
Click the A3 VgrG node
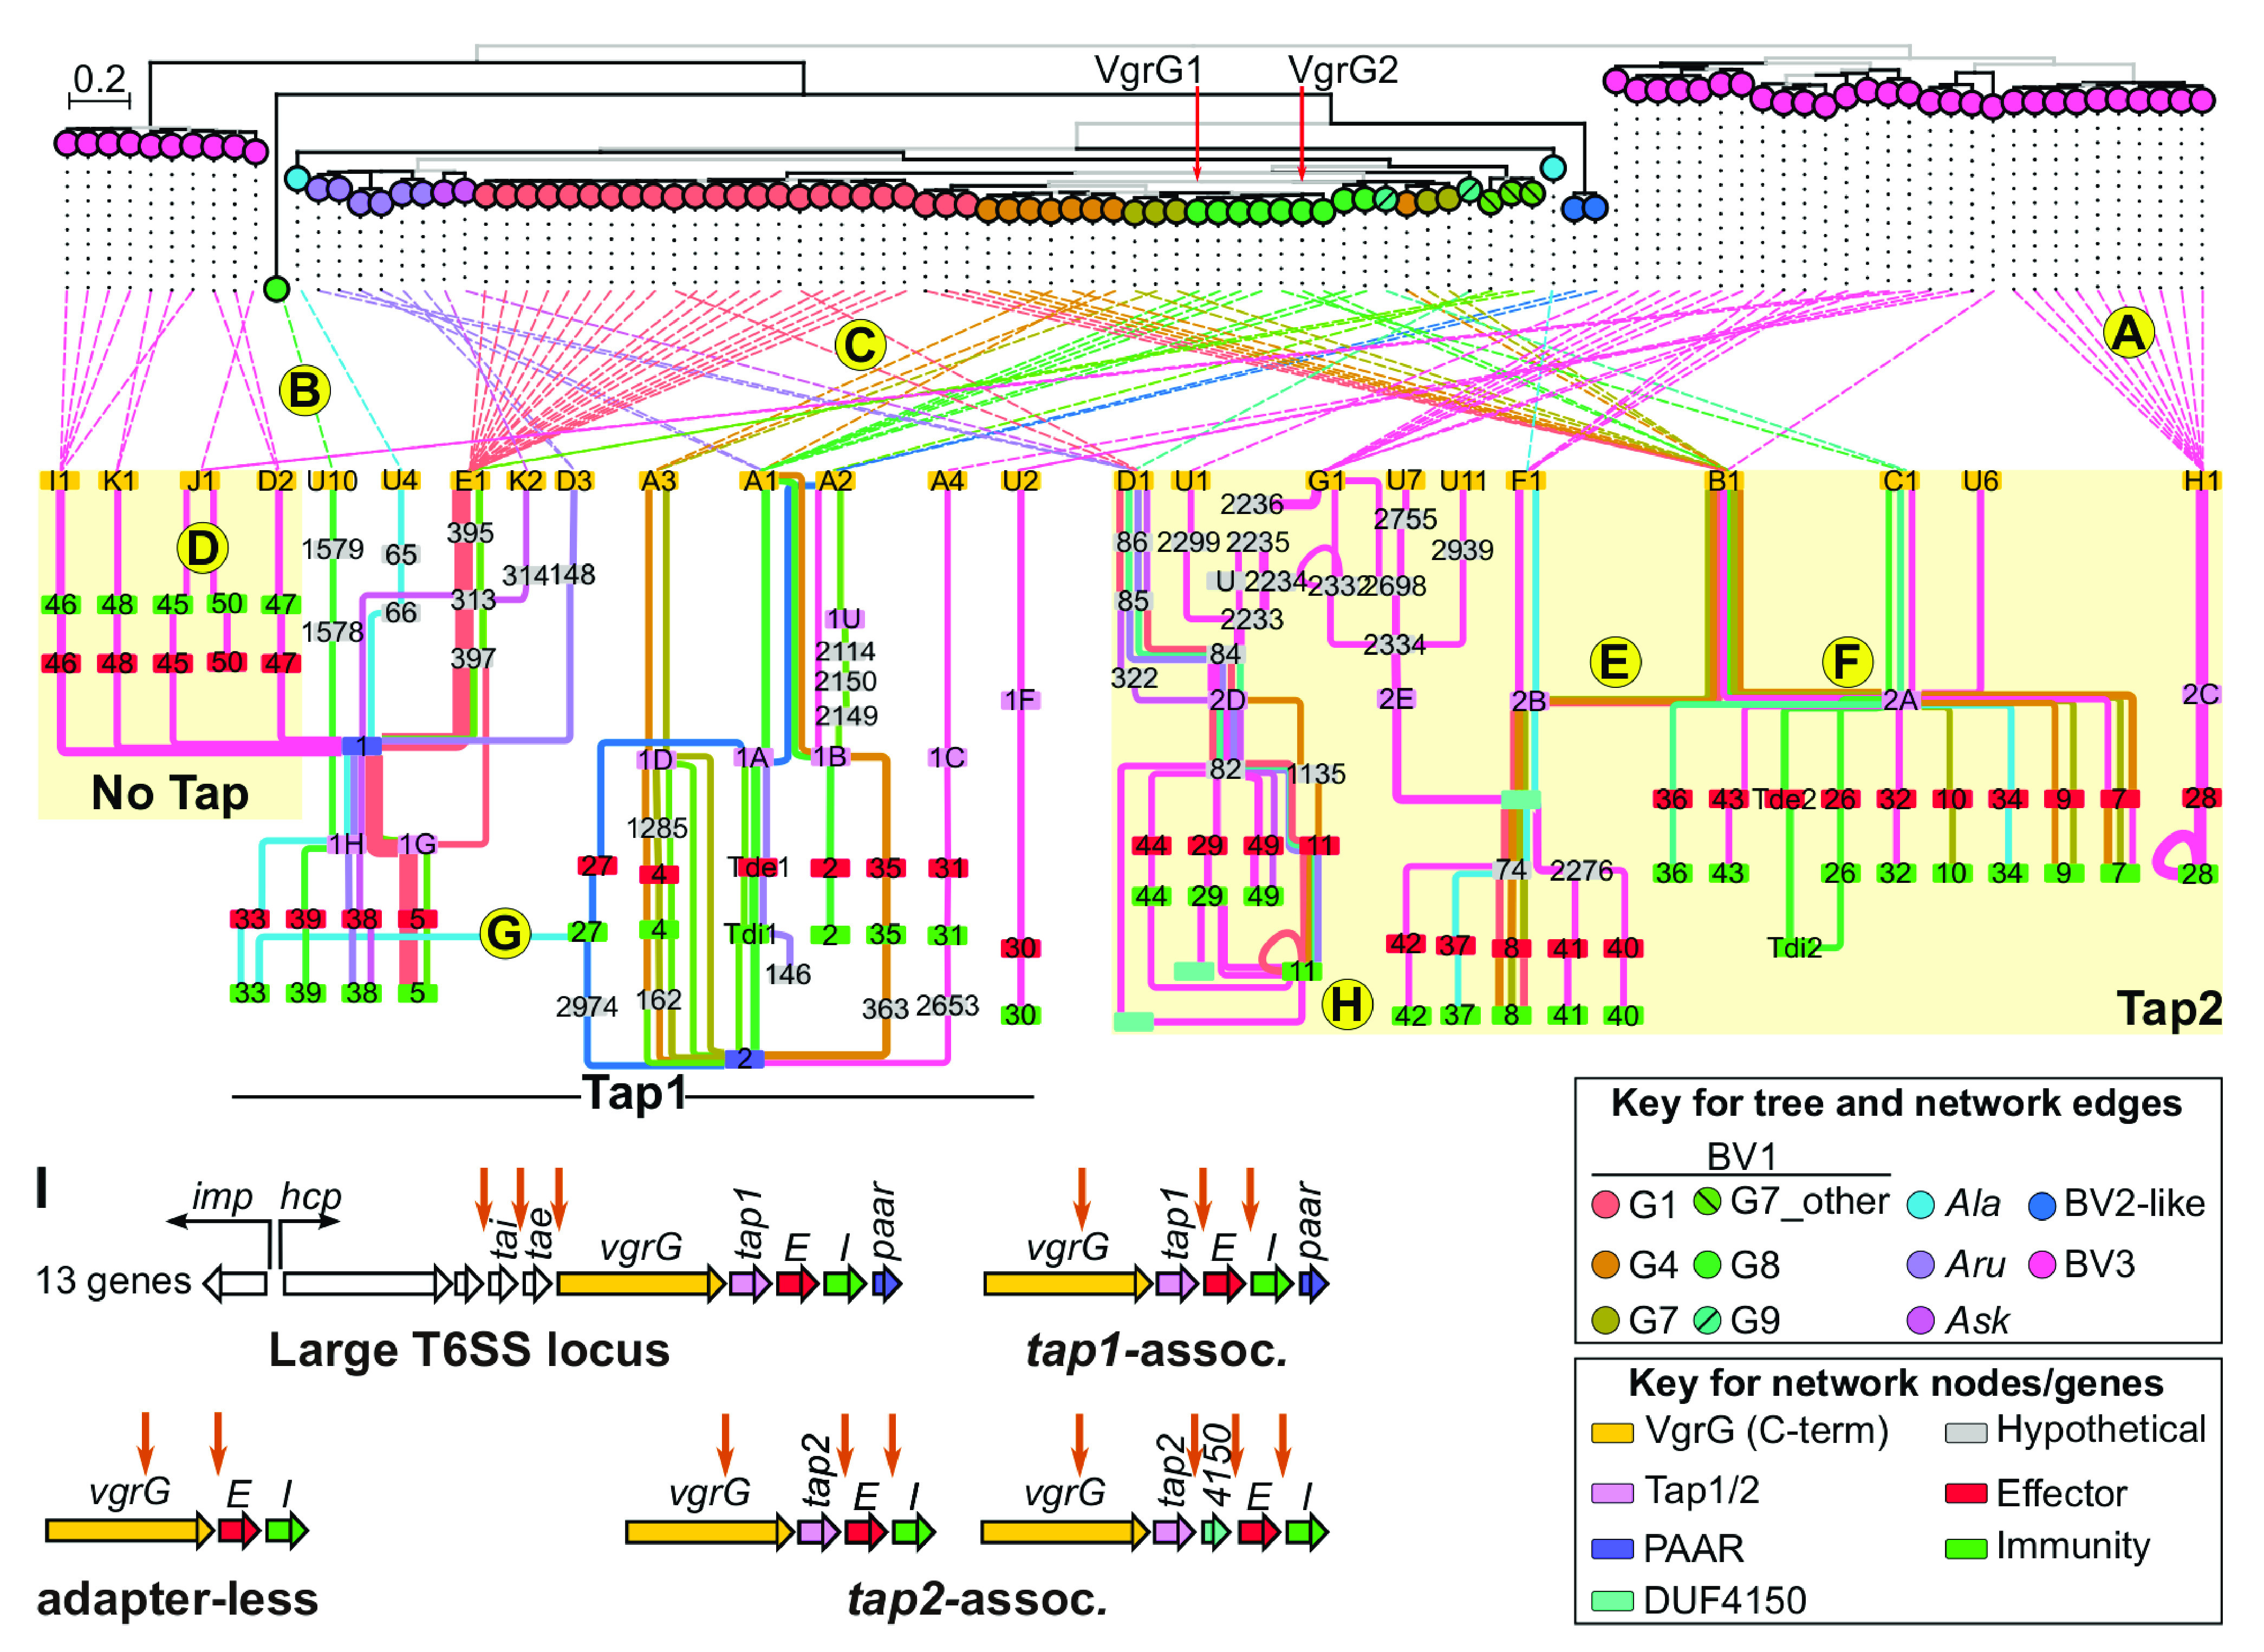tap(659, 481)
